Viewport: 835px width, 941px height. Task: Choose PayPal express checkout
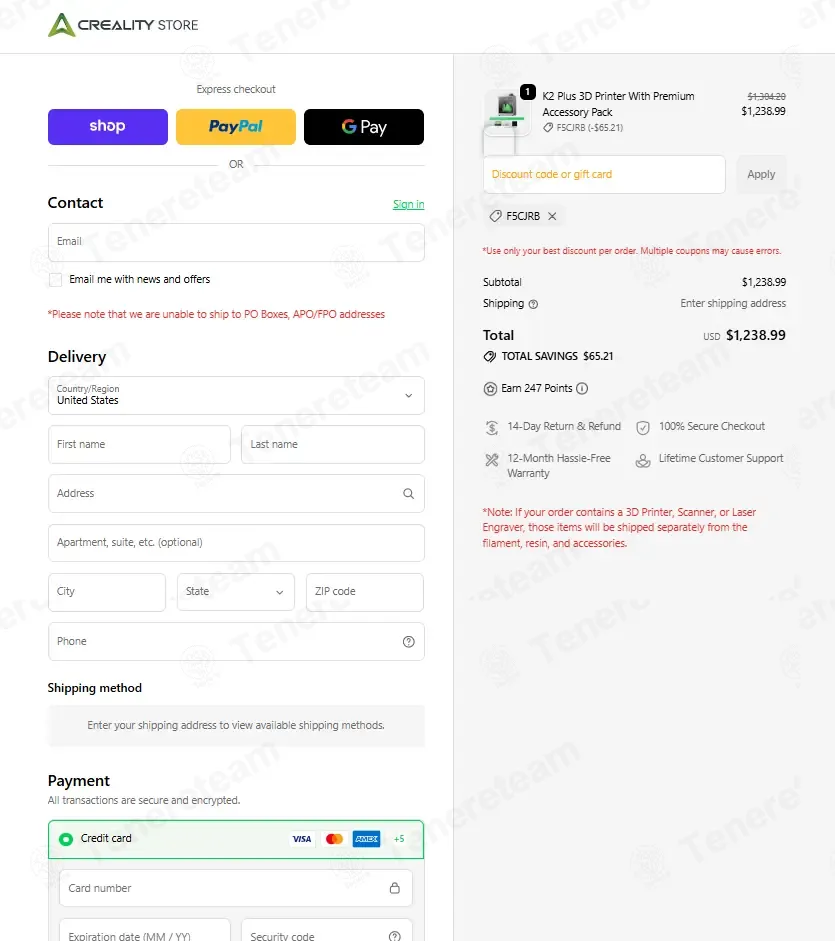(236, 127)
